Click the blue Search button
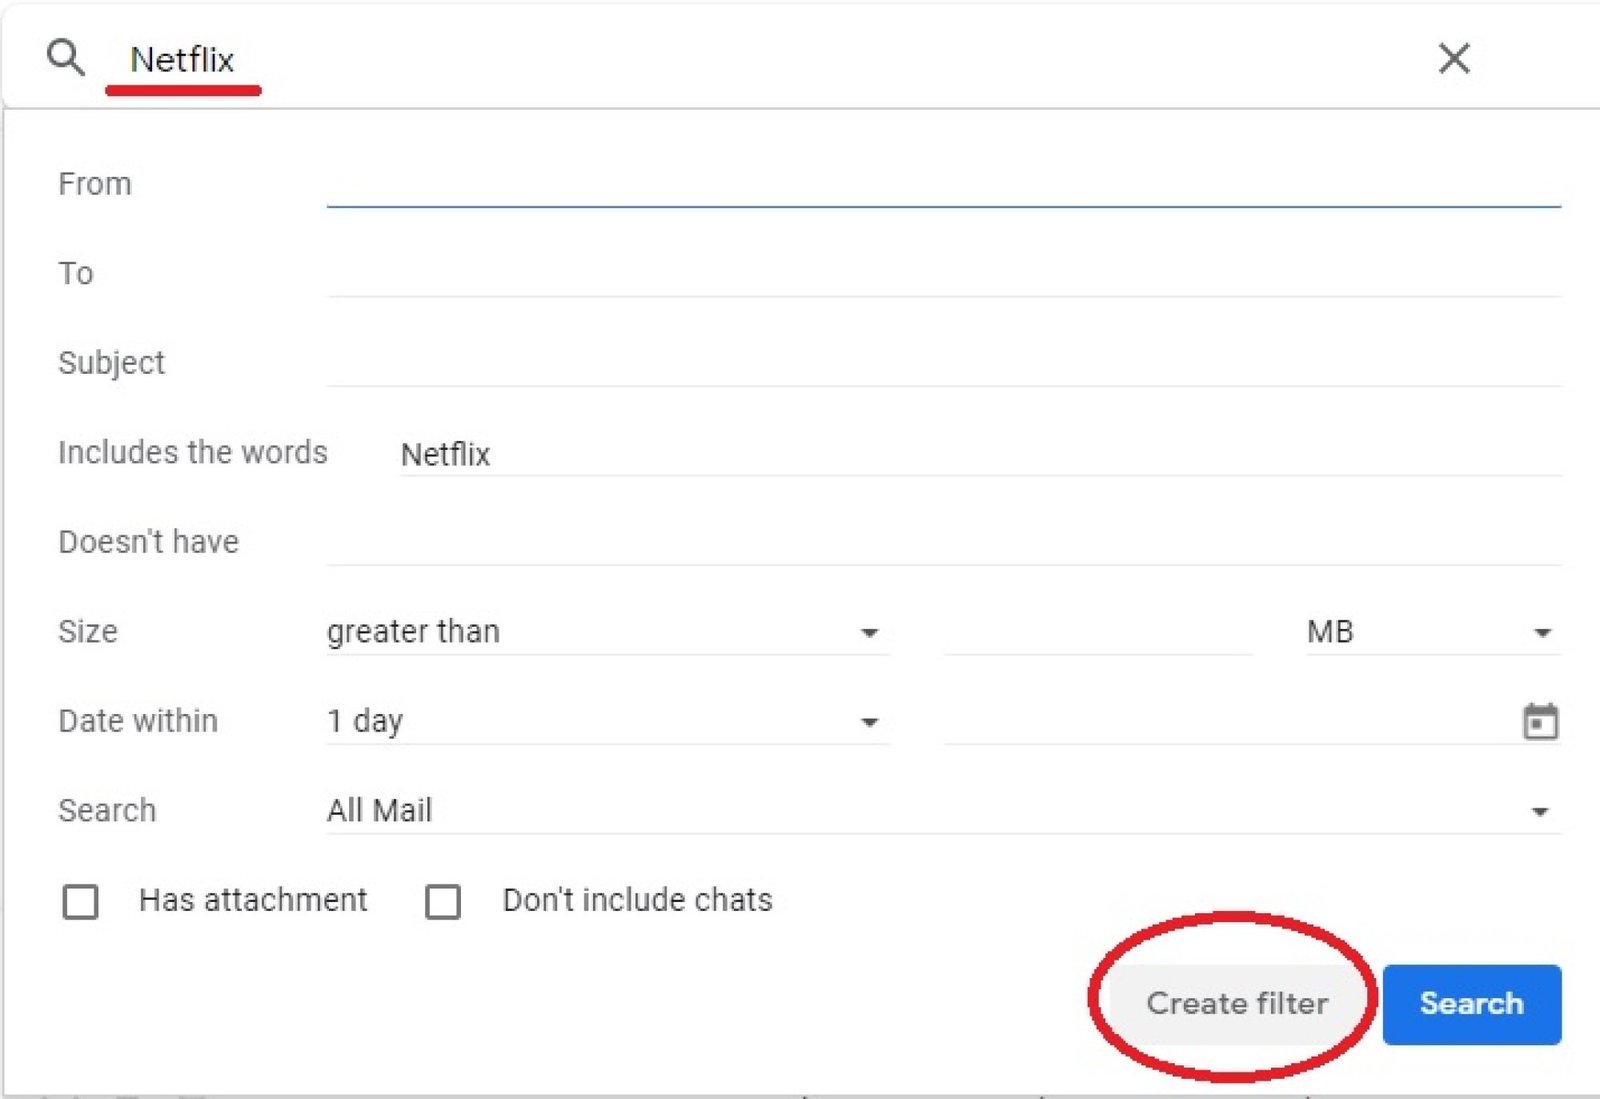Image resolution: width=1600 pixels, height=1099 pixels. (x=1472, y=1004)
